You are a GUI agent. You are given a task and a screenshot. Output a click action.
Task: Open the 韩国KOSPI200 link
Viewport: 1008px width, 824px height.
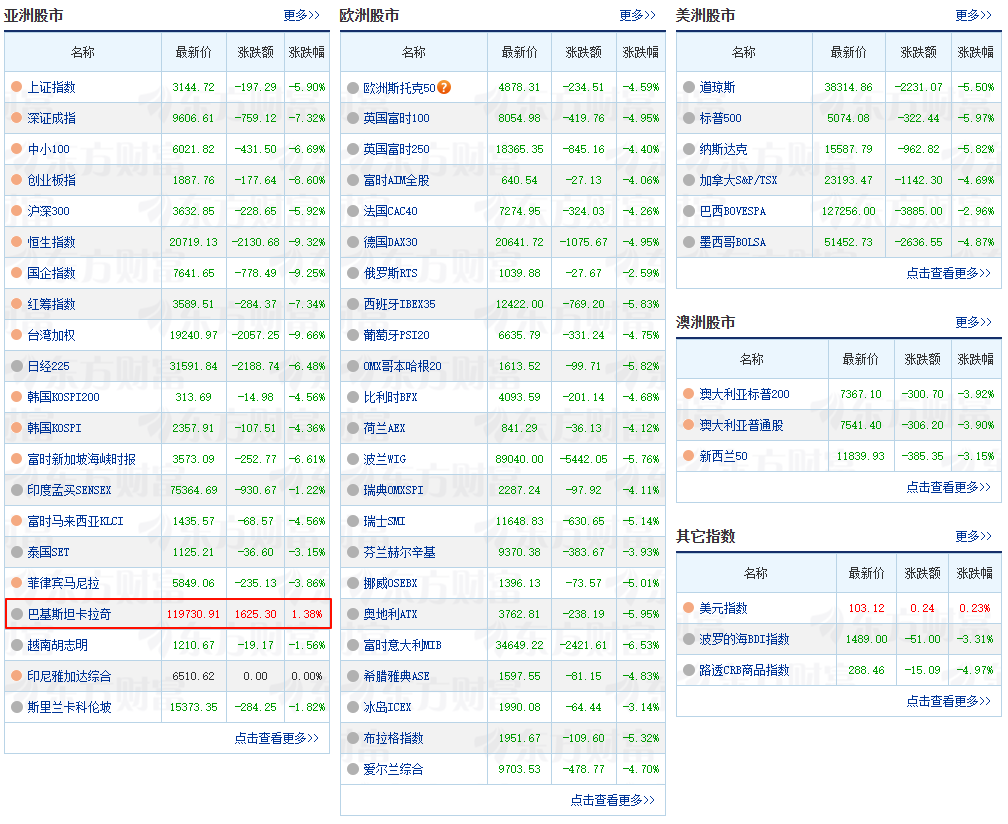[64, 397]
